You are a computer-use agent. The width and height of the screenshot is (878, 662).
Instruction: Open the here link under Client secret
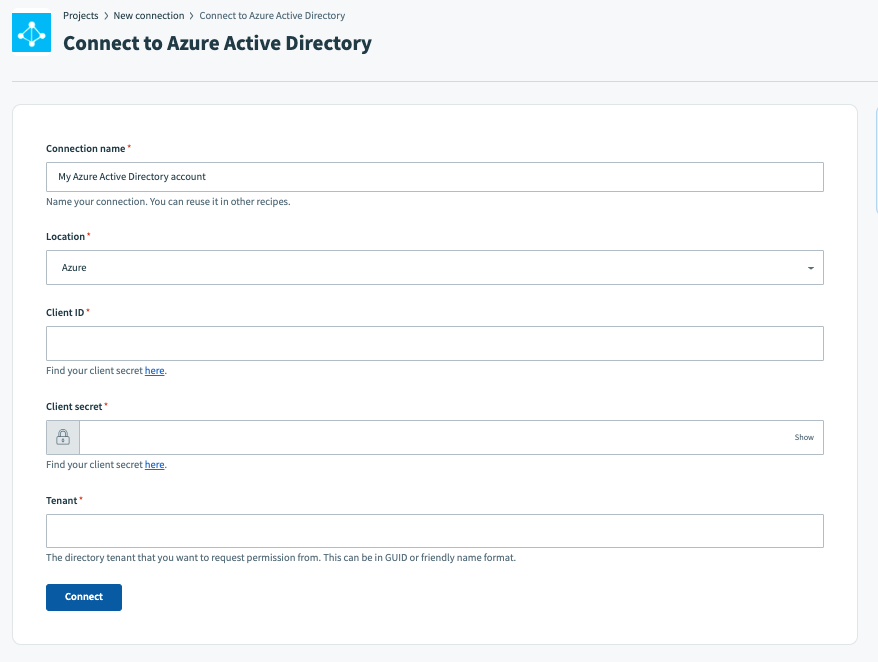[154, 464]
